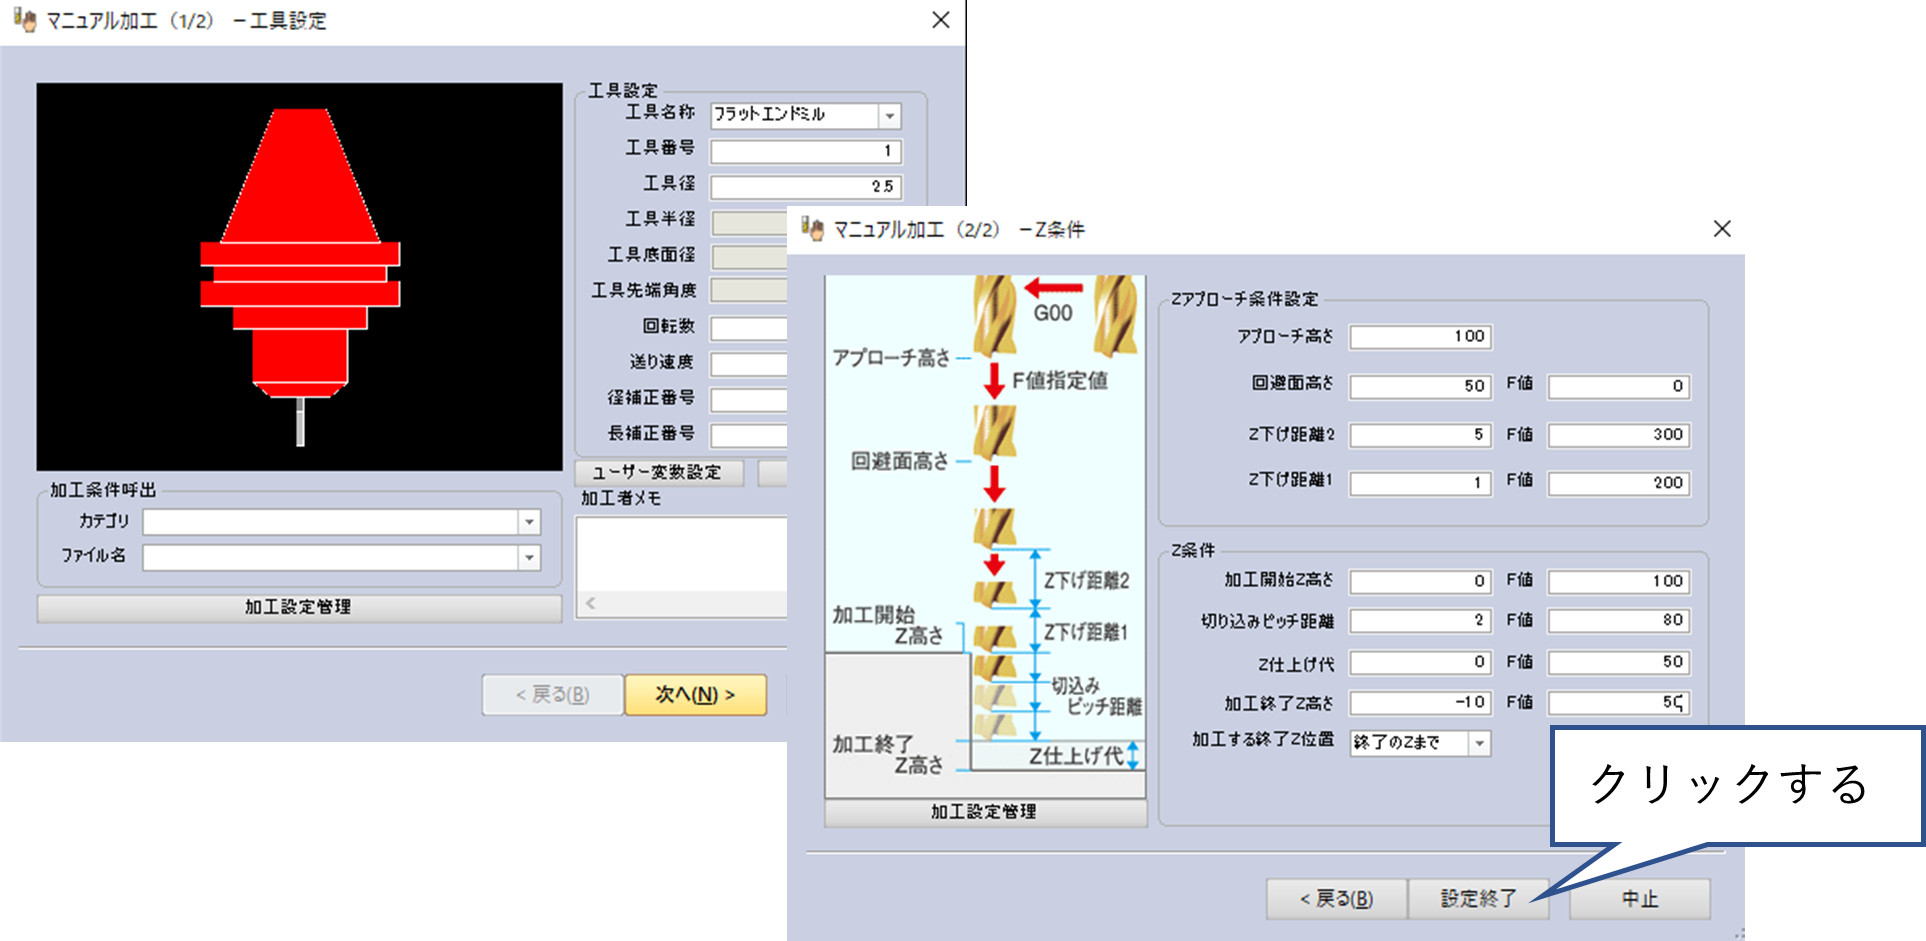1926x941 pixels.
Task: Click the Z下げ距離2 F値 field
Action: click(1619, 435)
